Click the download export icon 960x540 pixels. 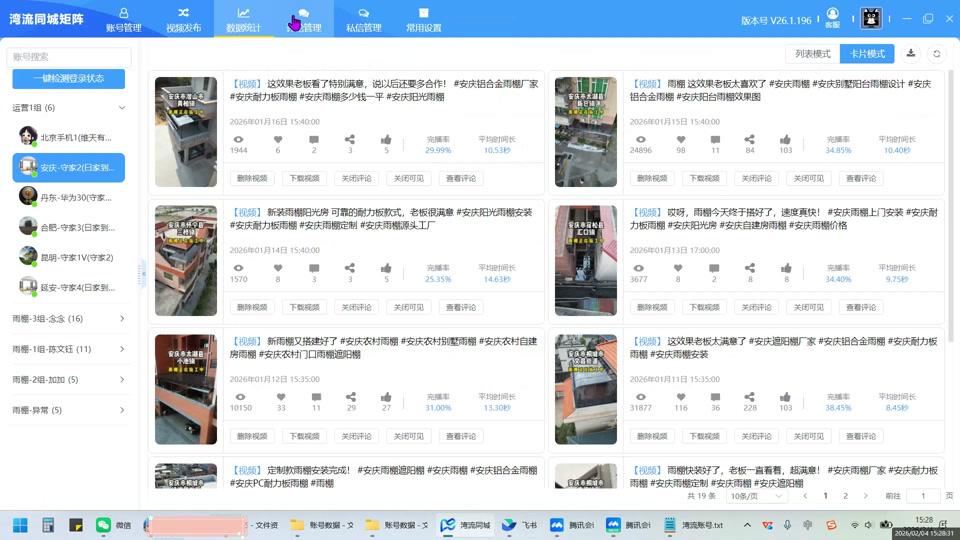pos(911,54)
